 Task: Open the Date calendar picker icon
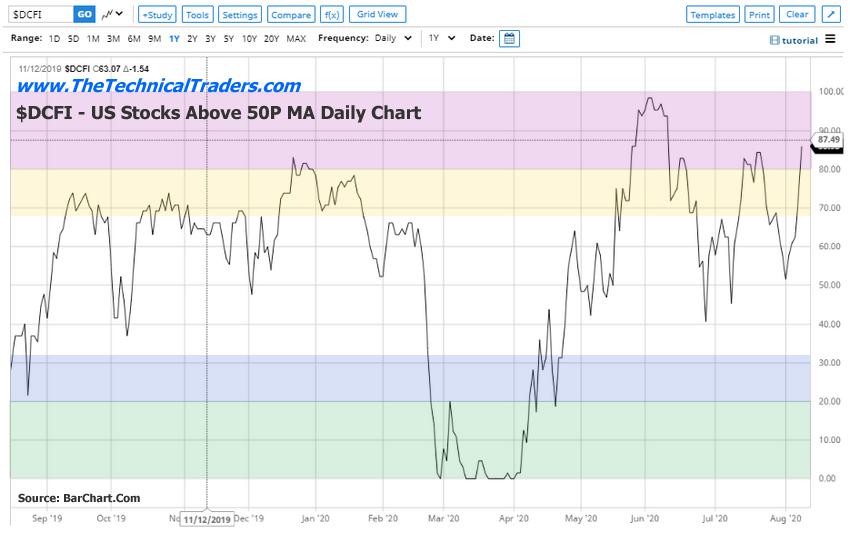(509, 39)
